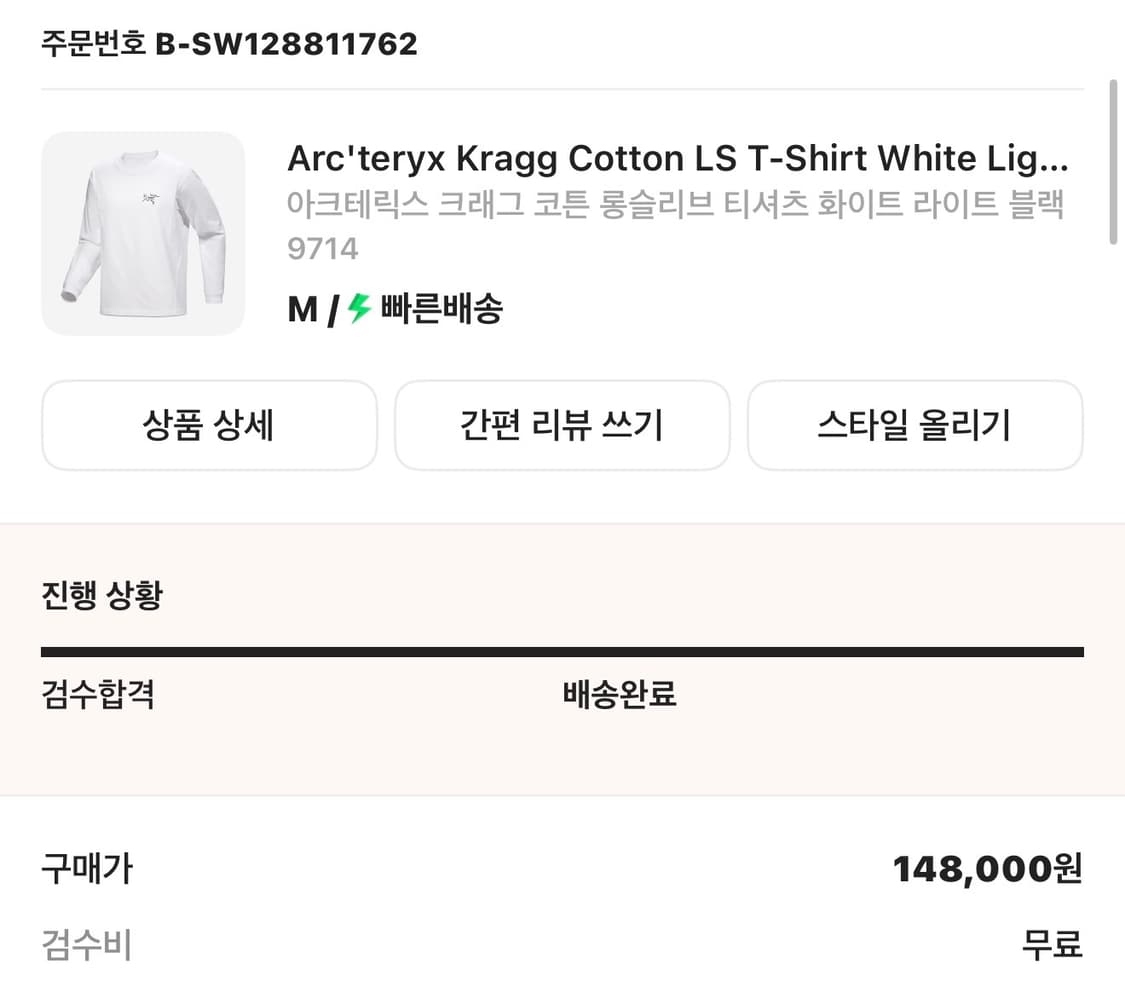Click the 진행 상황 section heading
Image resolution: width=1125 pixels, height=999 pixels.
pos(102,596)
